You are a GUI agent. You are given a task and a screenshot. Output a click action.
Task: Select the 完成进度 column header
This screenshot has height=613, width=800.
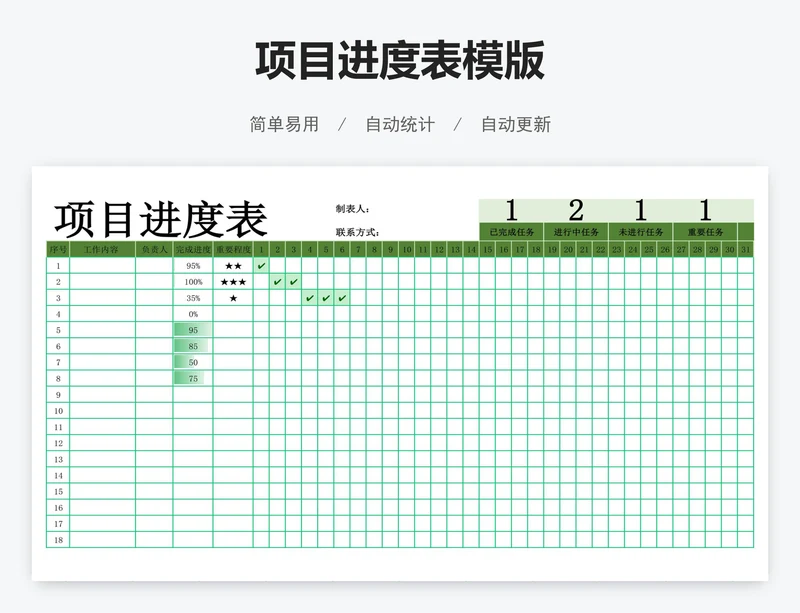(193, 250)
